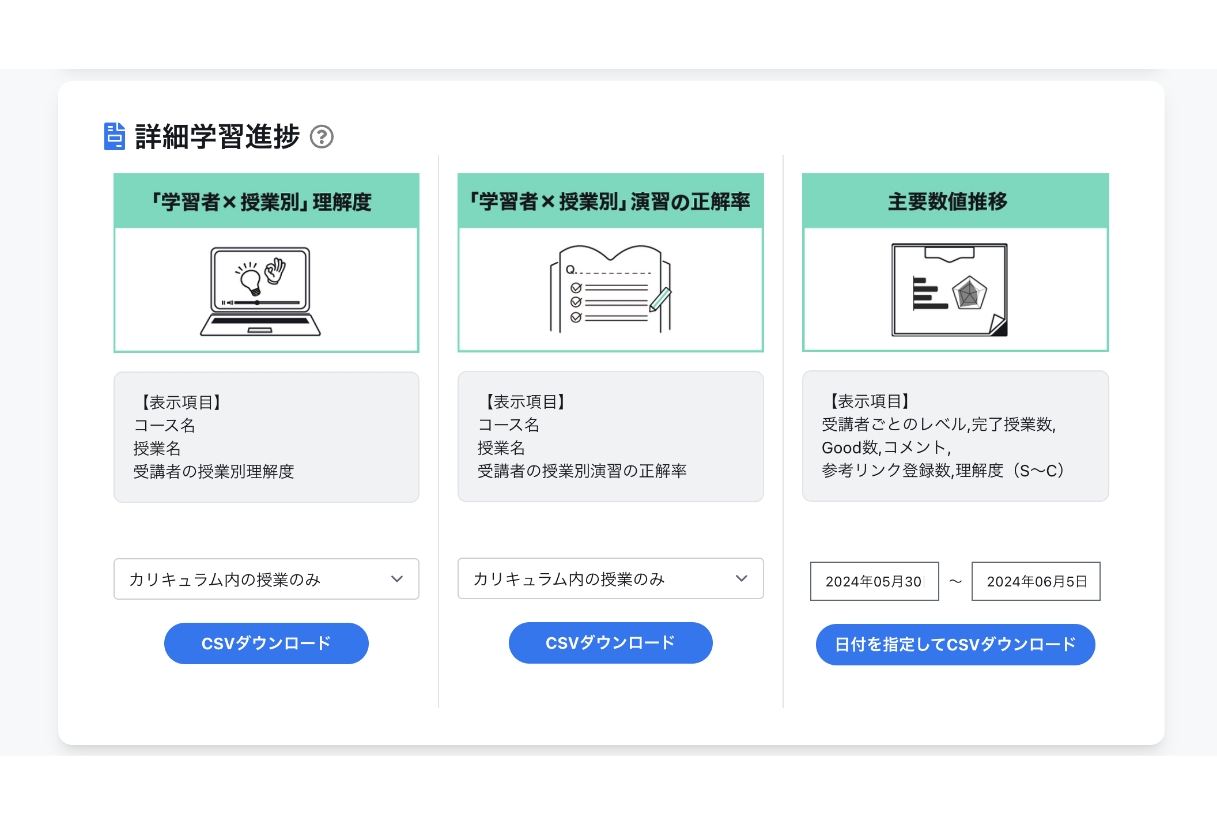Click the 受講者の授業別演習の正解率 display items box
The image size is (1217, 825).
pos(610,437)
